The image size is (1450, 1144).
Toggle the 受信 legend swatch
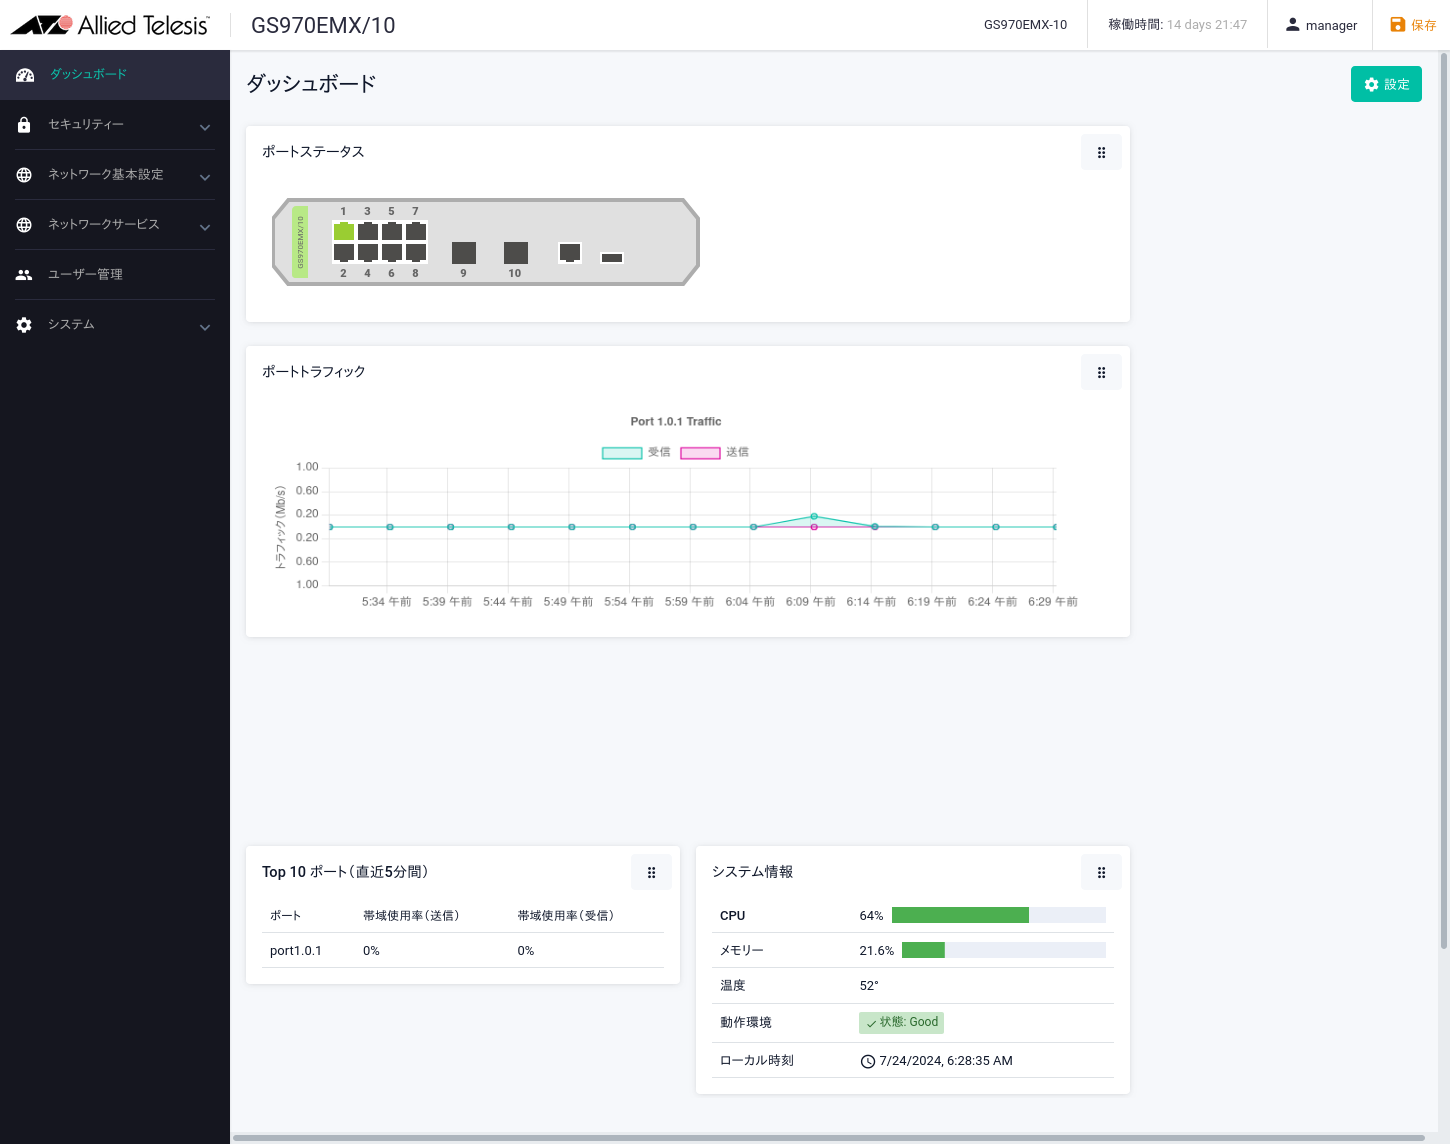tap(622, 453)
